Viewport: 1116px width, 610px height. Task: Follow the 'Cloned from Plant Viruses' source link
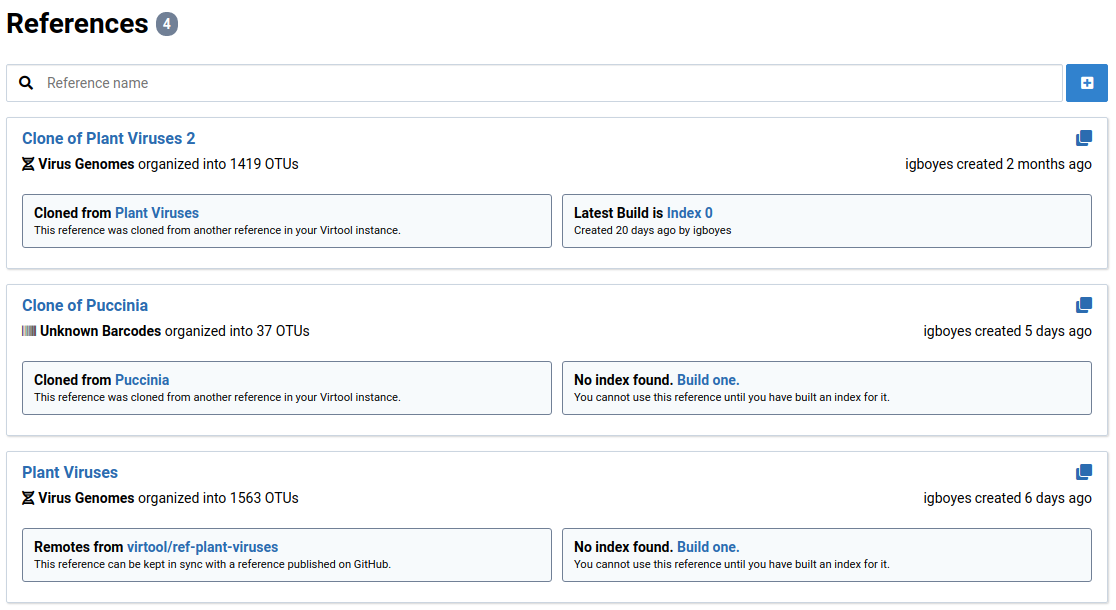(x=157, y=213)
